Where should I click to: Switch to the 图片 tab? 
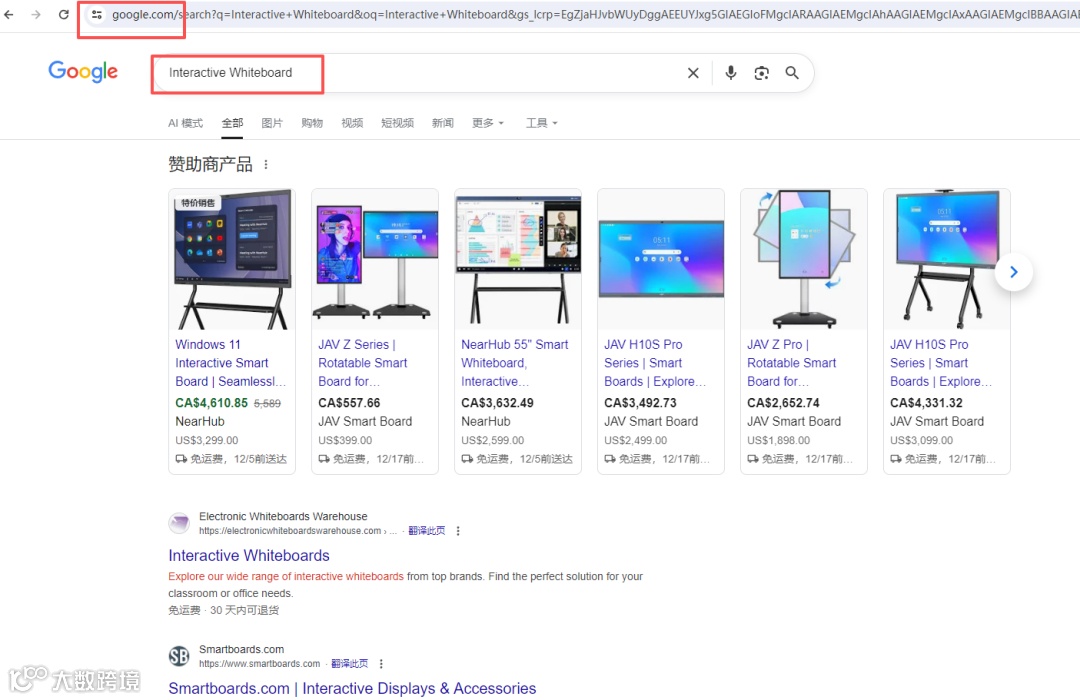(272, 123)
